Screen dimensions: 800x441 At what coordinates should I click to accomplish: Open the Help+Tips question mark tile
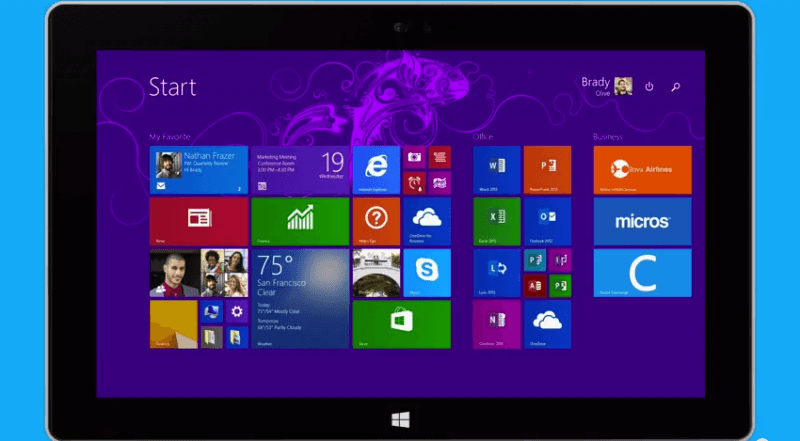pos(376,222)
